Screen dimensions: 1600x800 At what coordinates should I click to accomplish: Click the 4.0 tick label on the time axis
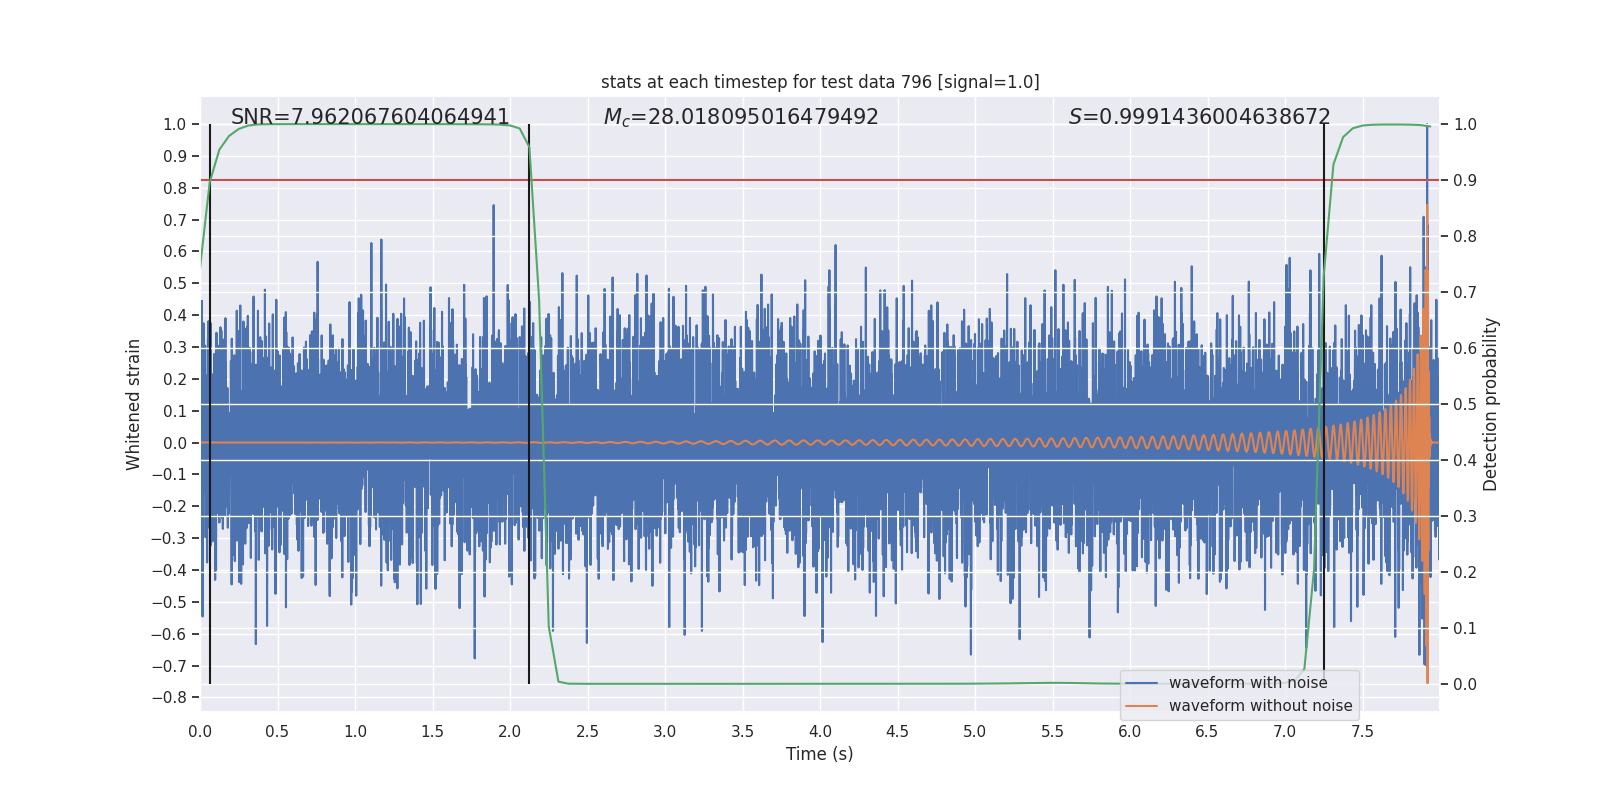click(x=820, y=732)
